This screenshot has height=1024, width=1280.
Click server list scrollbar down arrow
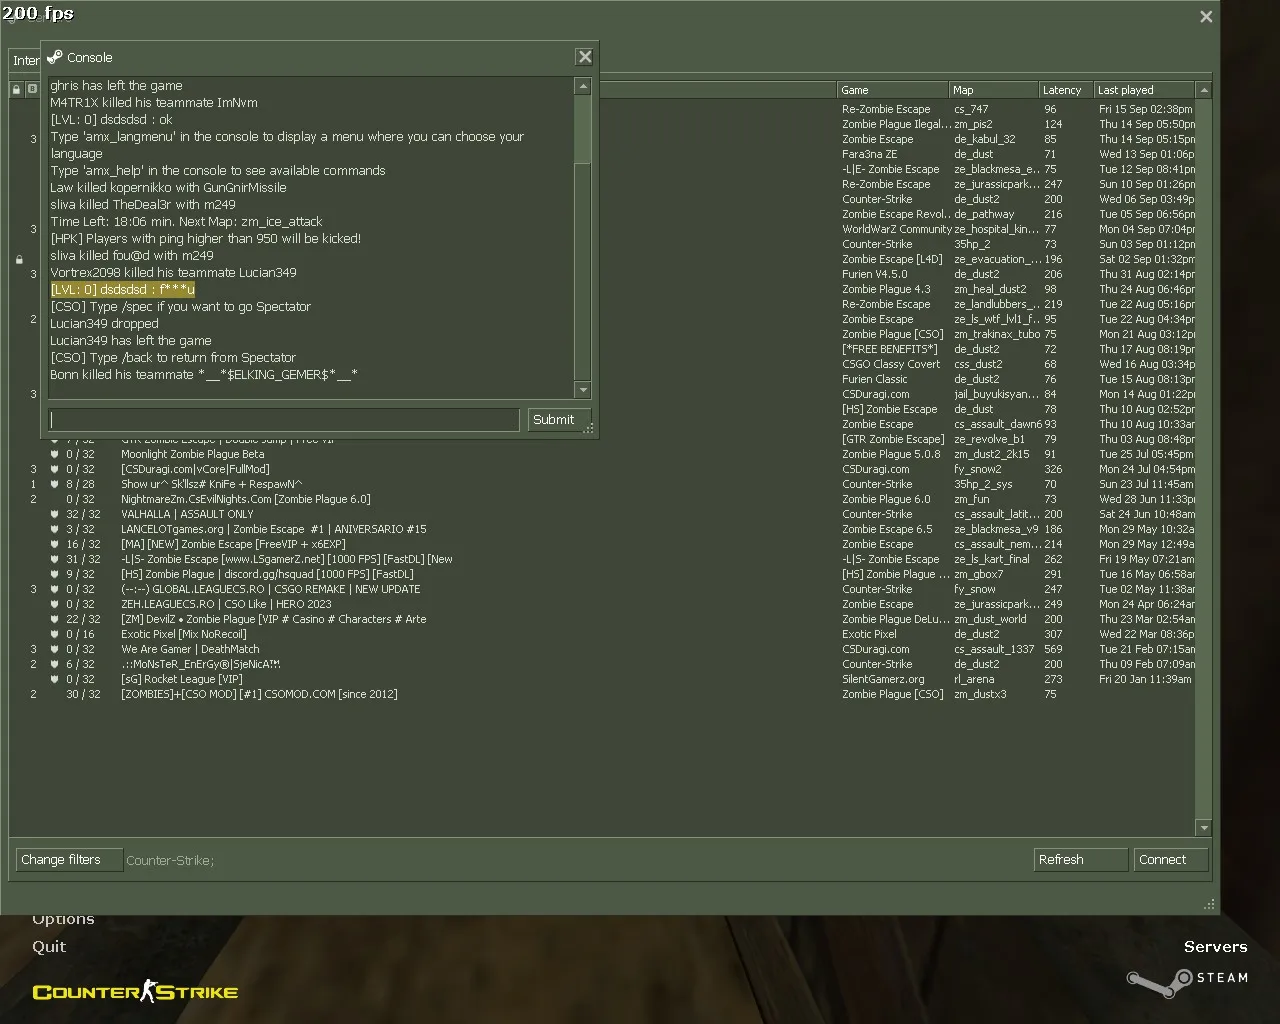[x=1204, y=828]
